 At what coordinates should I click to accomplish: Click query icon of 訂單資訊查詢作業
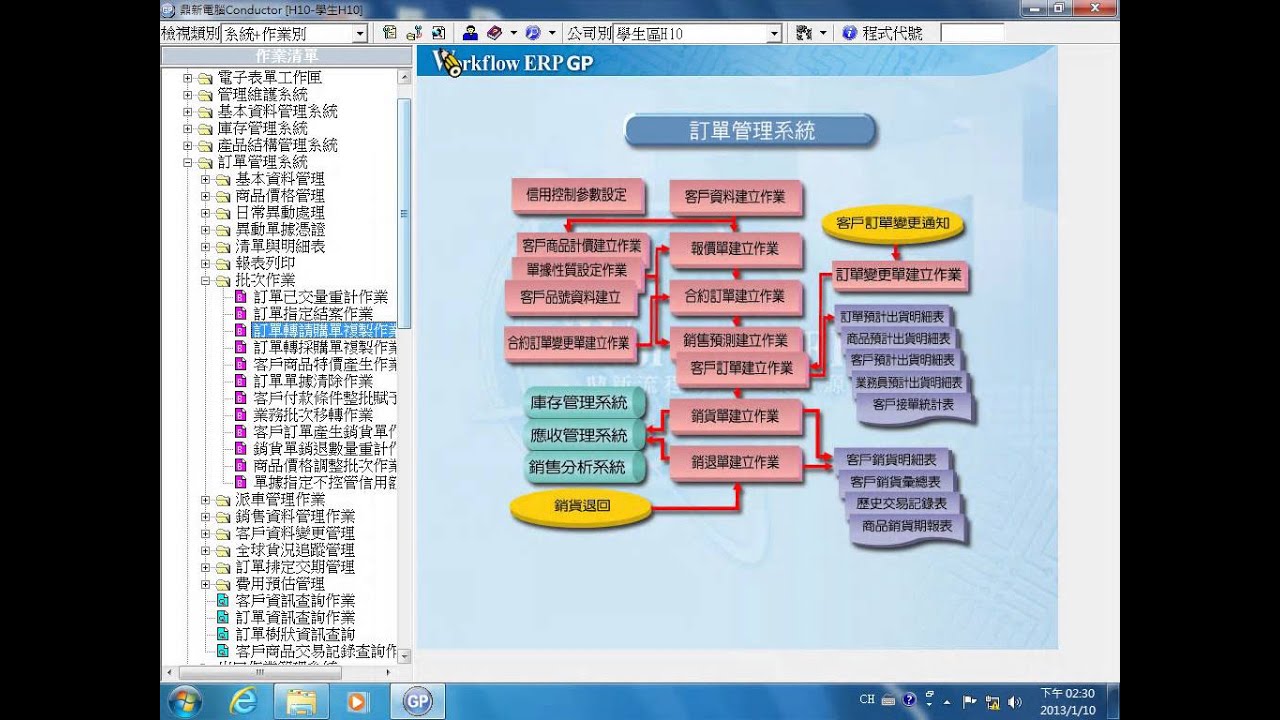tap(223, 618)
